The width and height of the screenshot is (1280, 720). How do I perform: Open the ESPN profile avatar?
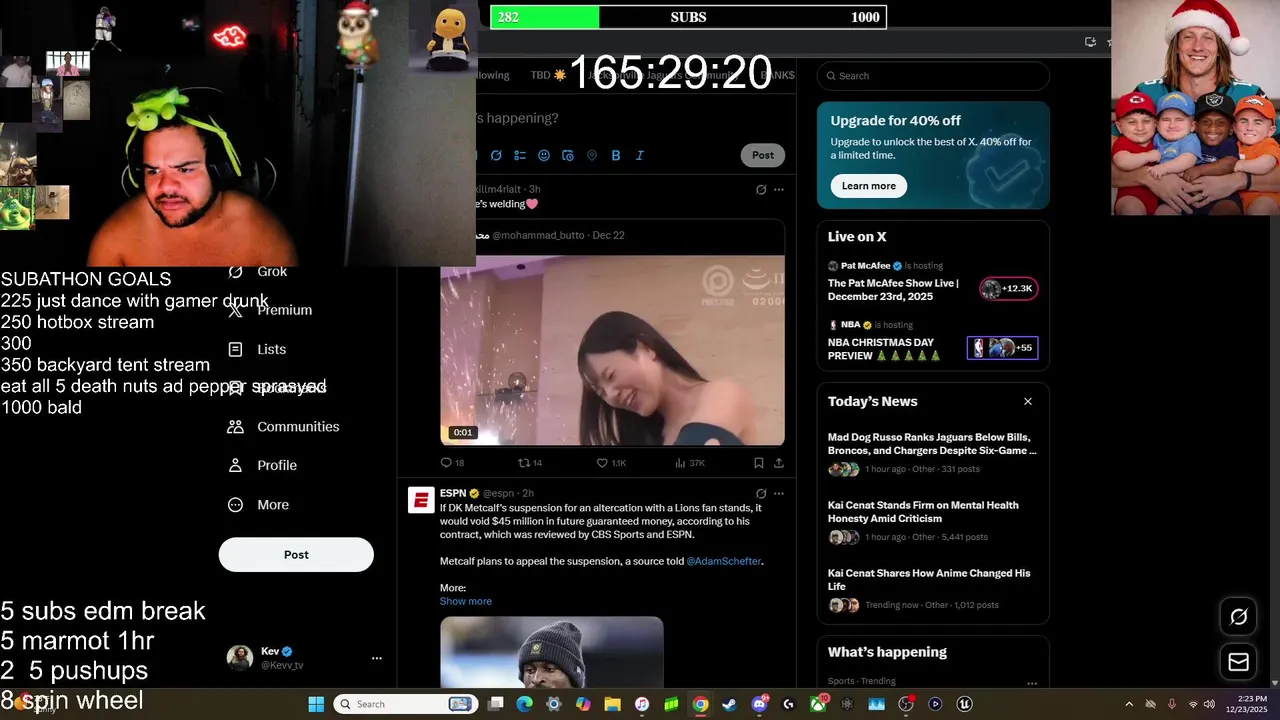click(421, 500)
